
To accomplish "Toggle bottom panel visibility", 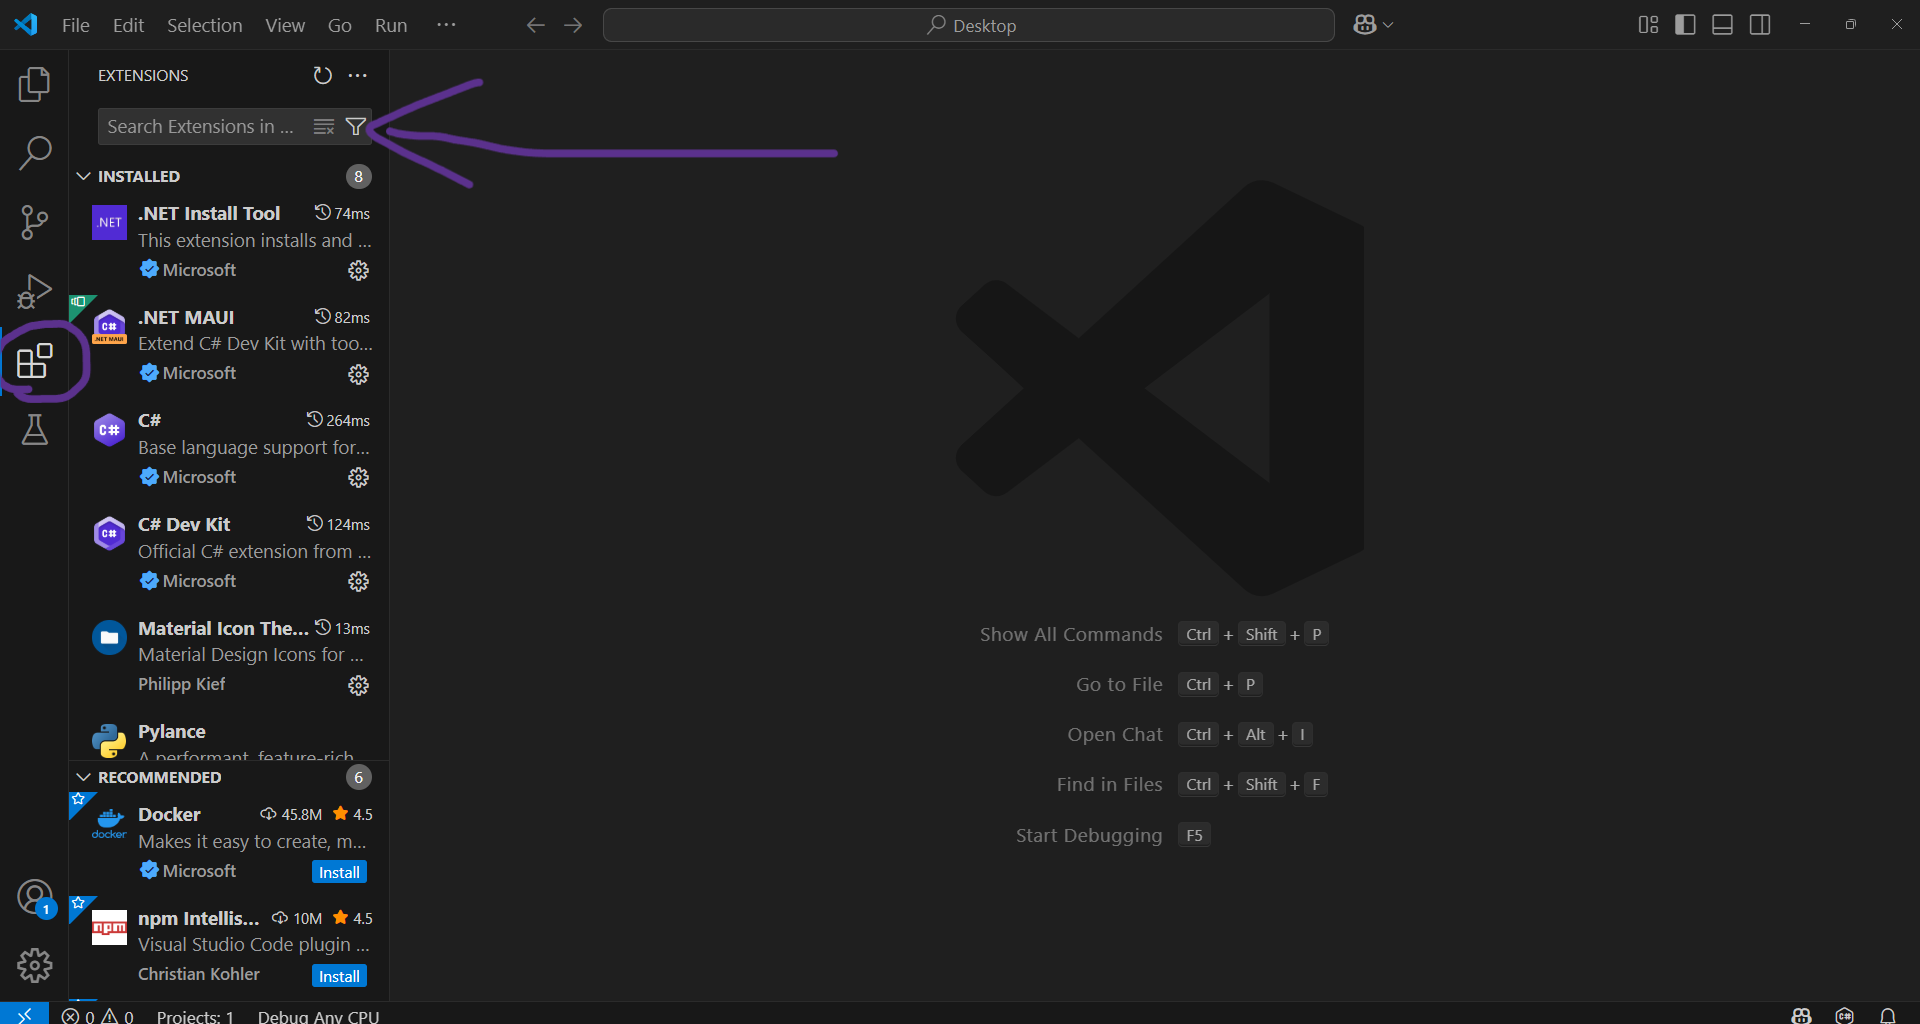I will (1722, 25).
